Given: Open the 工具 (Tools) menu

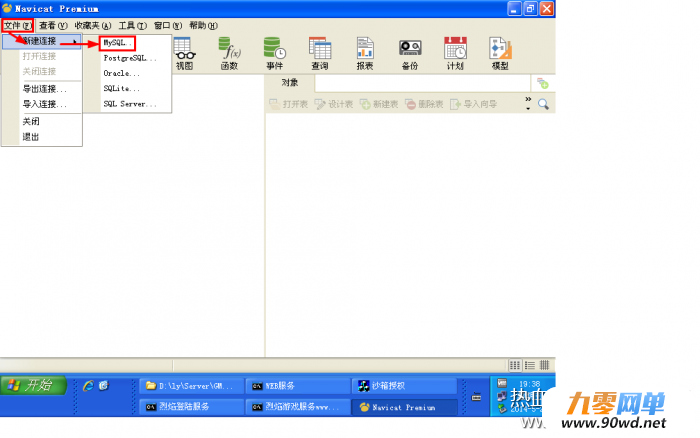Looking at the screenshot, I should tap(133, 25).
